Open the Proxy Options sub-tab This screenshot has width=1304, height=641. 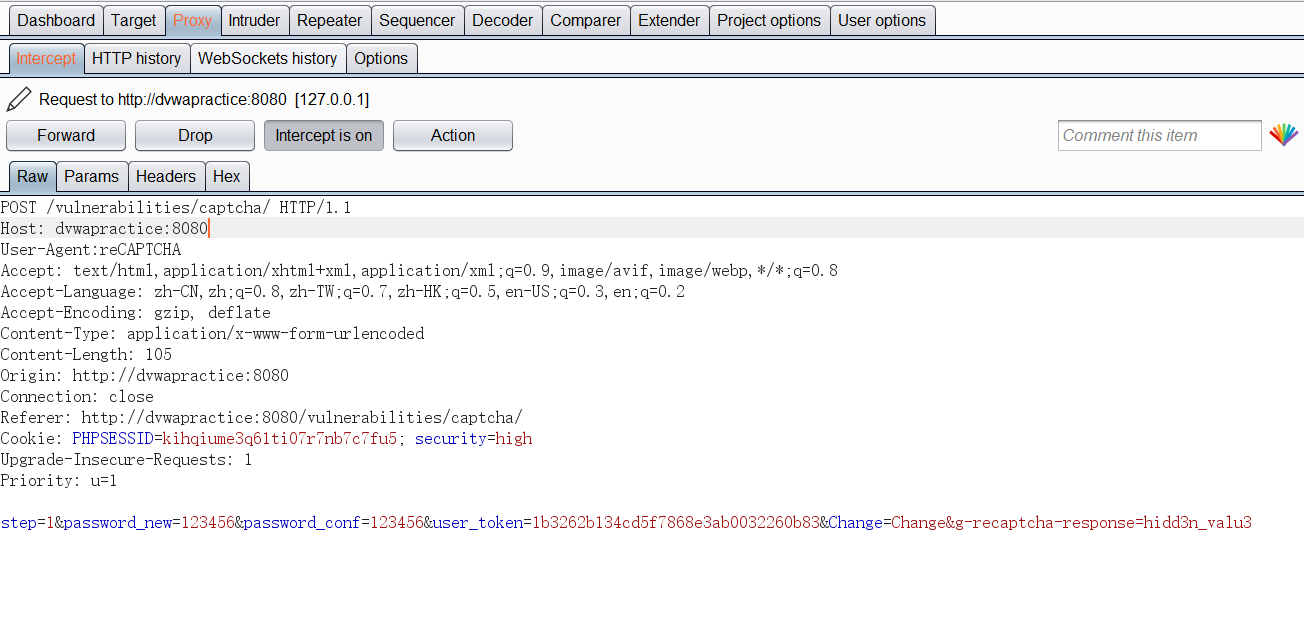pyautogui.click(x=381, y=58)
